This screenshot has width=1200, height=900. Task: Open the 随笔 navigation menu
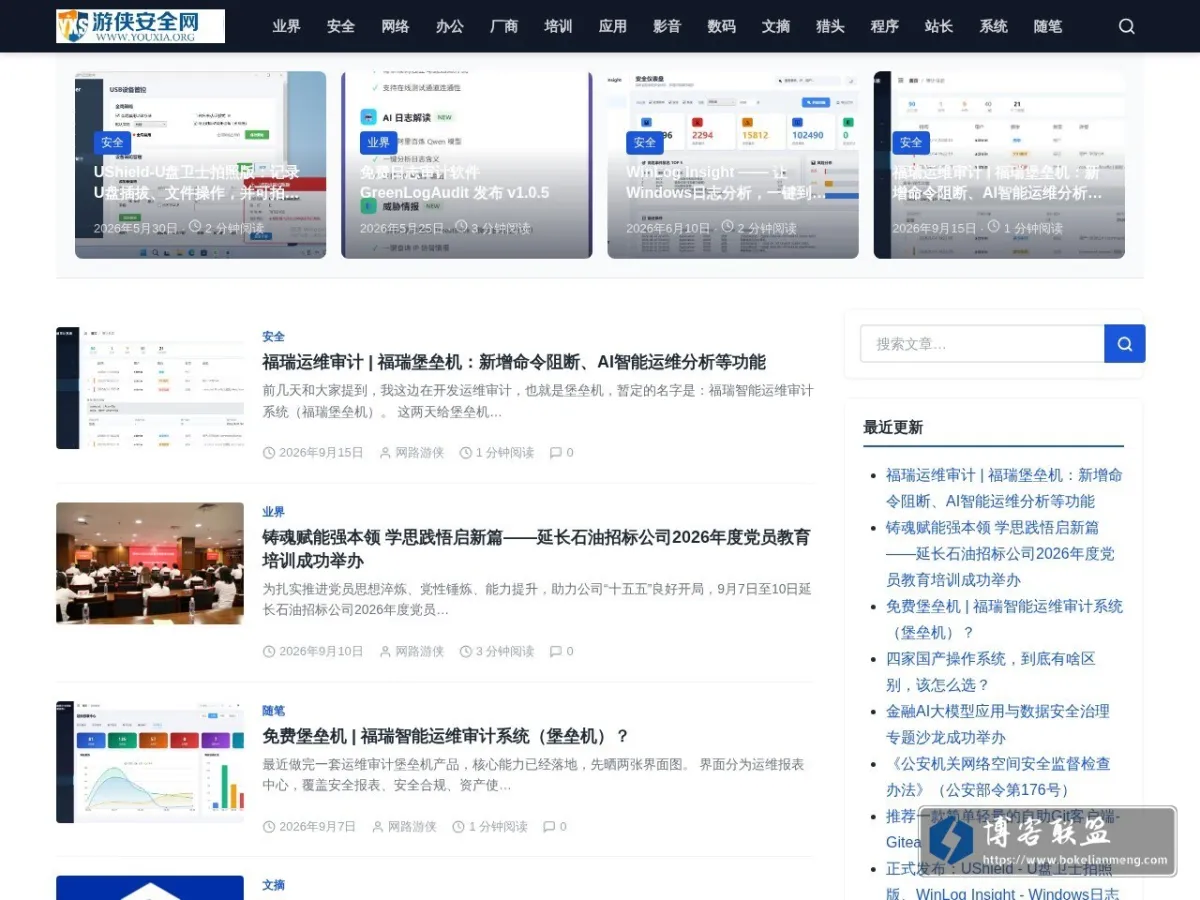[x=1048, y=26]
